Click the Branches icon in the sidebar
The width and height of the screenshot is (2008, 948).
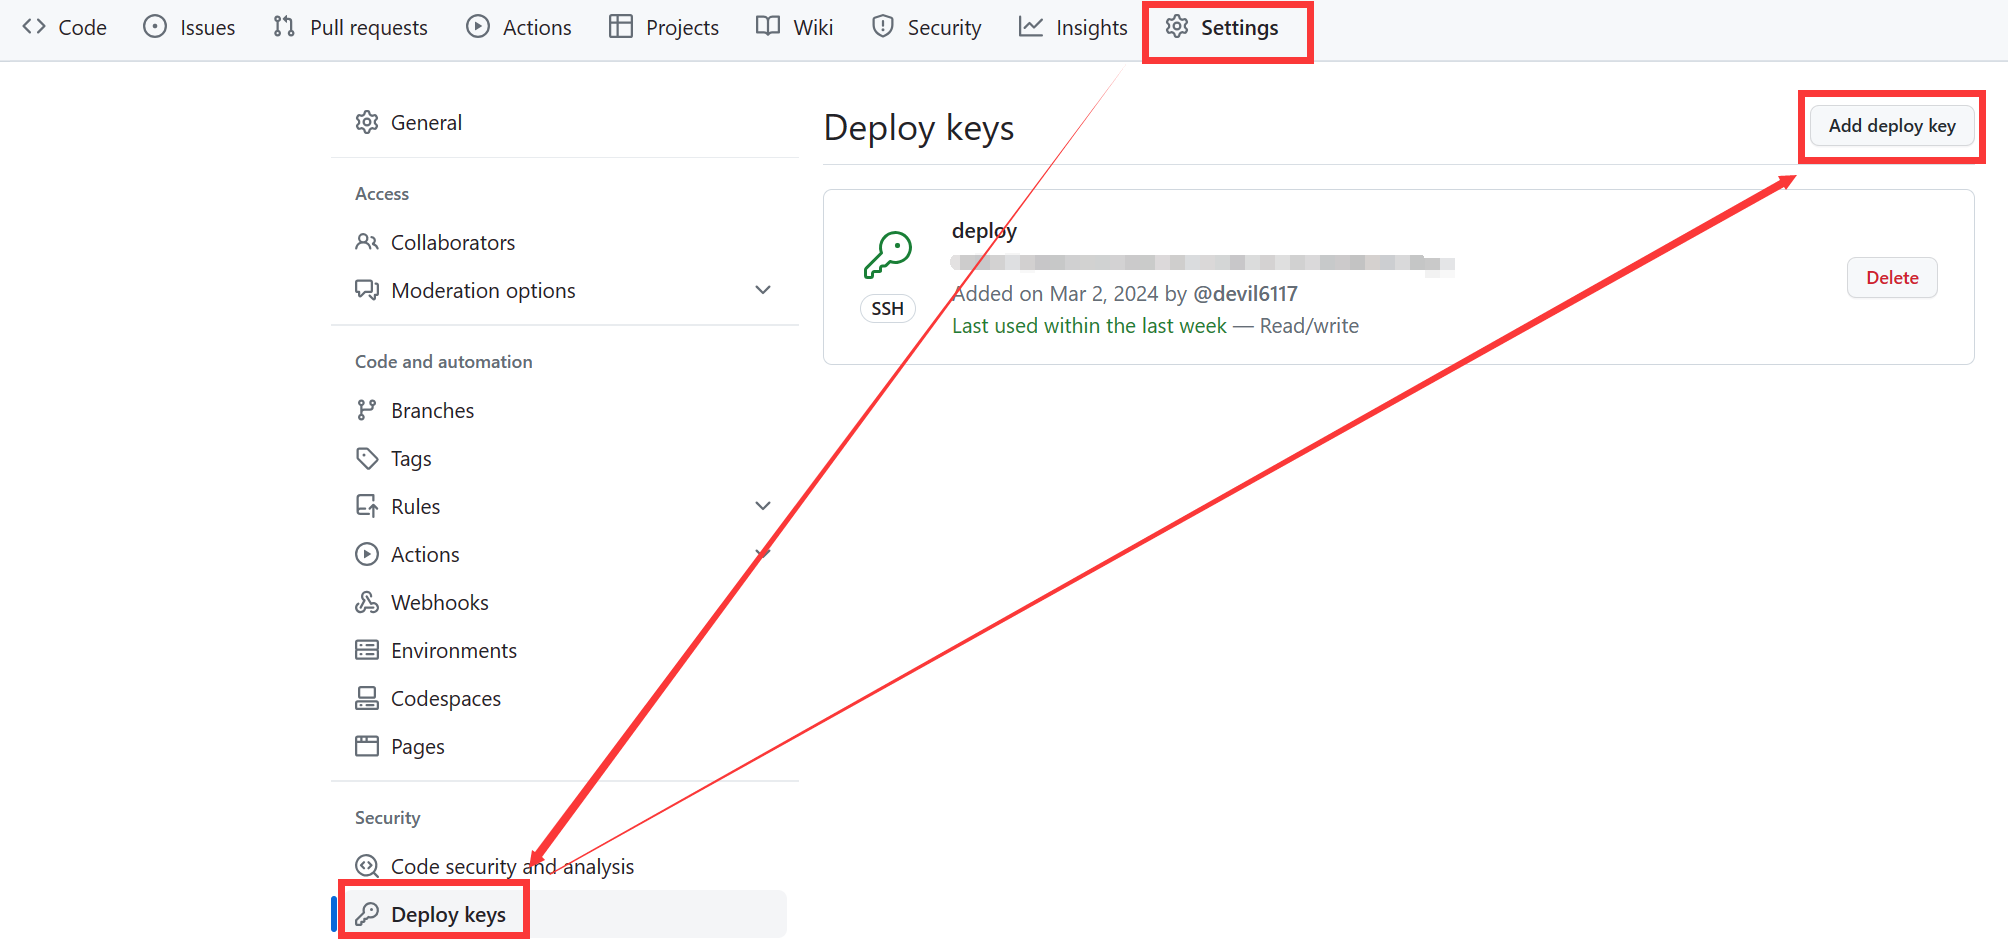point(367,410)
